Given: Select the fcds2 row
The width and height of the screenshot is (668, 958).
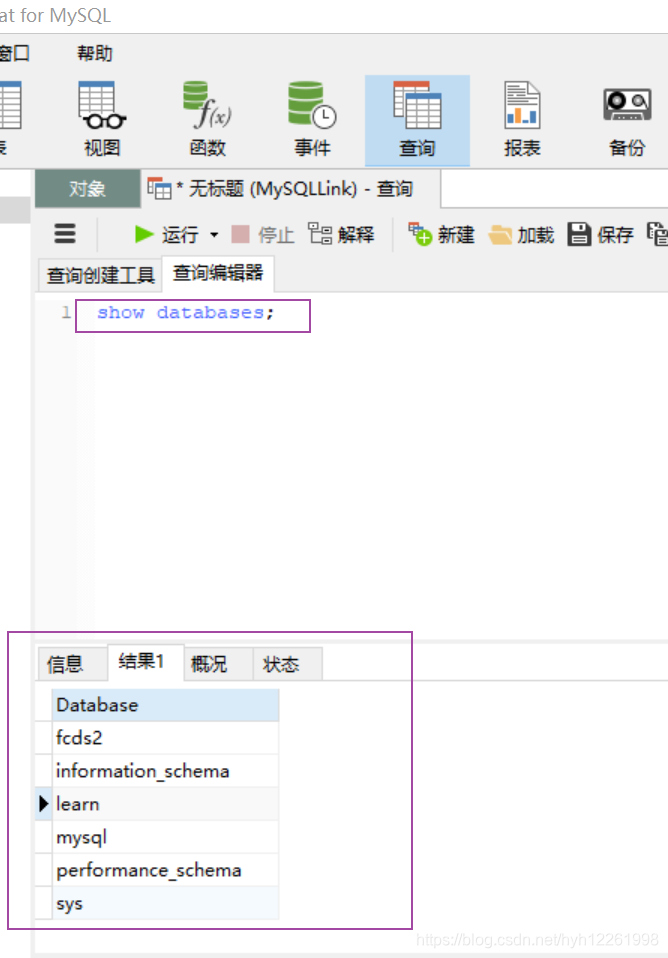Looking at the screenshot, I should [x=165, y=737].
